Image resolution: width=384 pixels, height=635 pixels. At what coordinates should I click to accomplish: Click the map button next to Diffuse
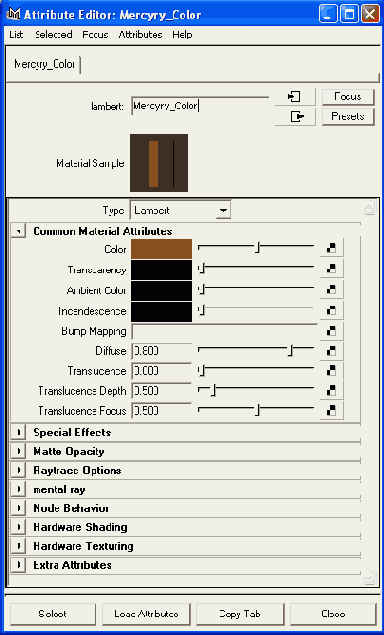pos(331,351)
